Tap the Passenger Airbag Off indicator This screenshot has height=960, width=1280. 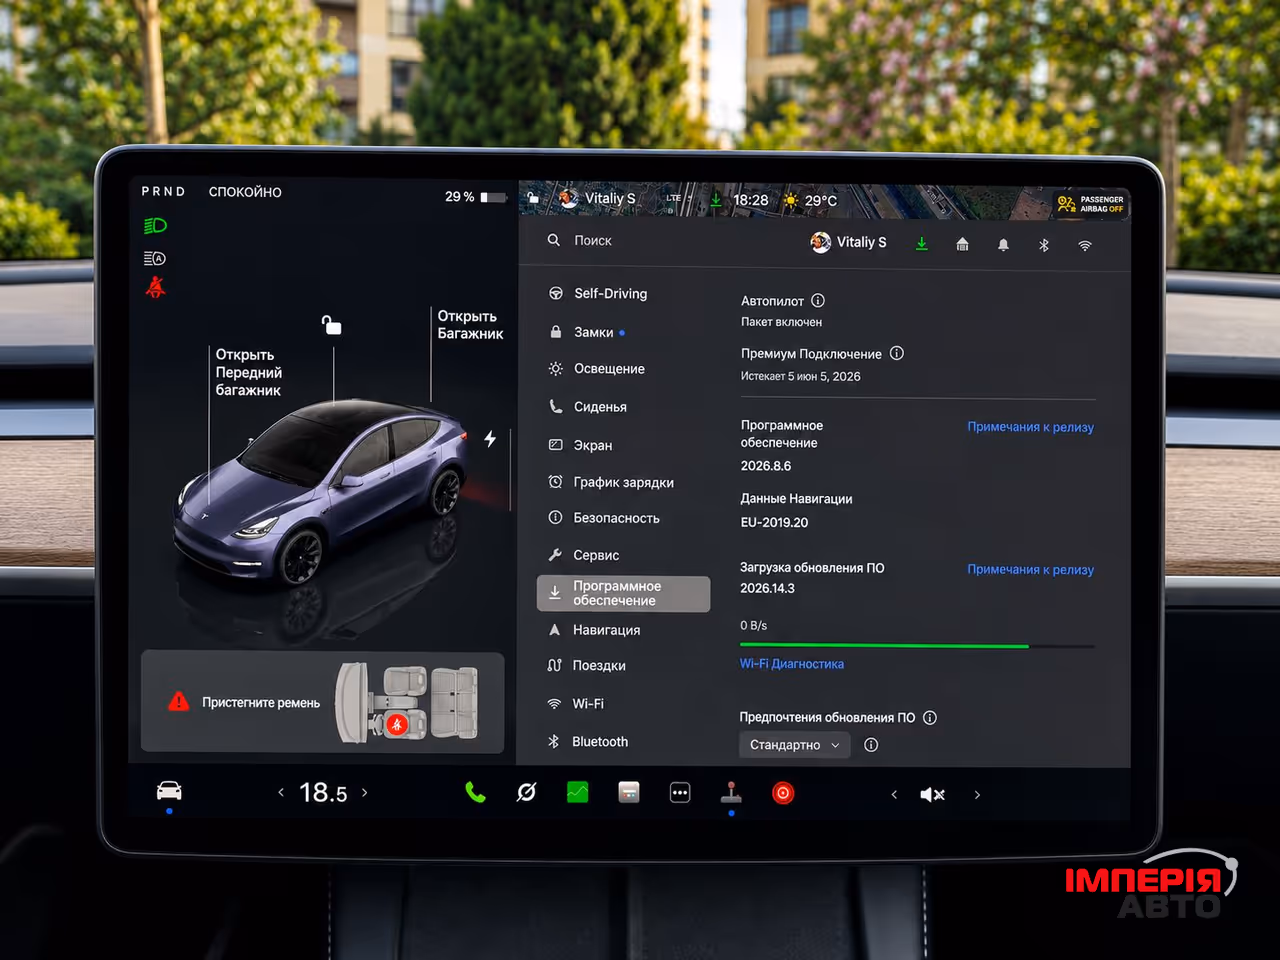1091,204
